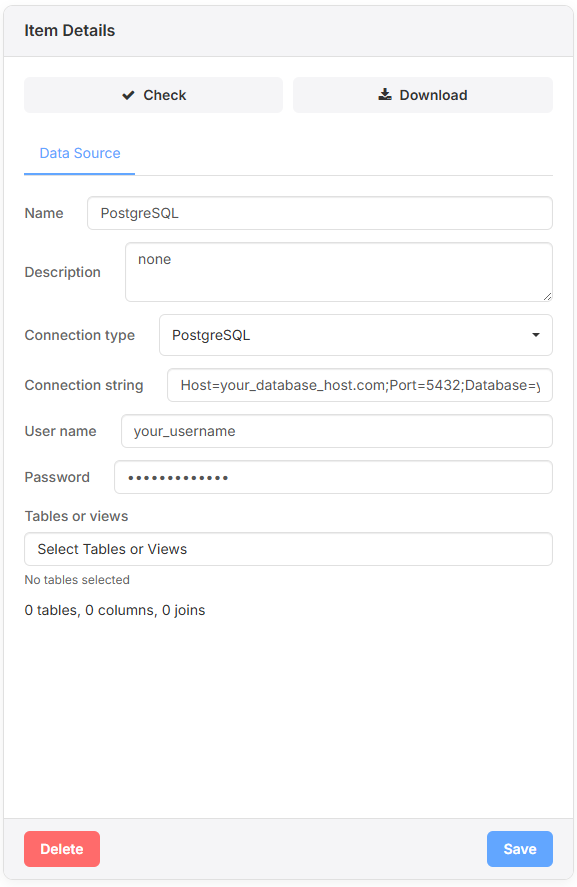The height and width of the screenshot is (887, 577).
Task: Download the data source configuration
Action: [422, 94]
